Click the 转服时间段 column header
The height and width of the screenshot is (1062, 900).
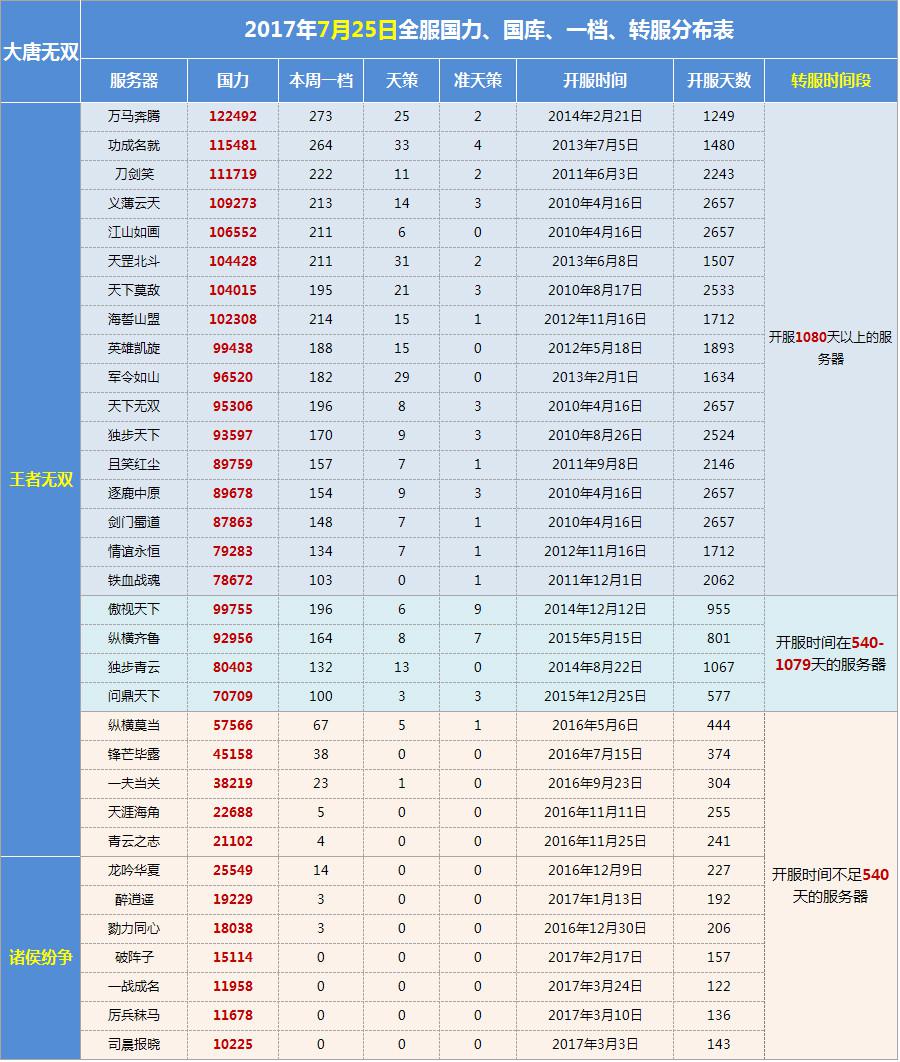click(832, 81)
